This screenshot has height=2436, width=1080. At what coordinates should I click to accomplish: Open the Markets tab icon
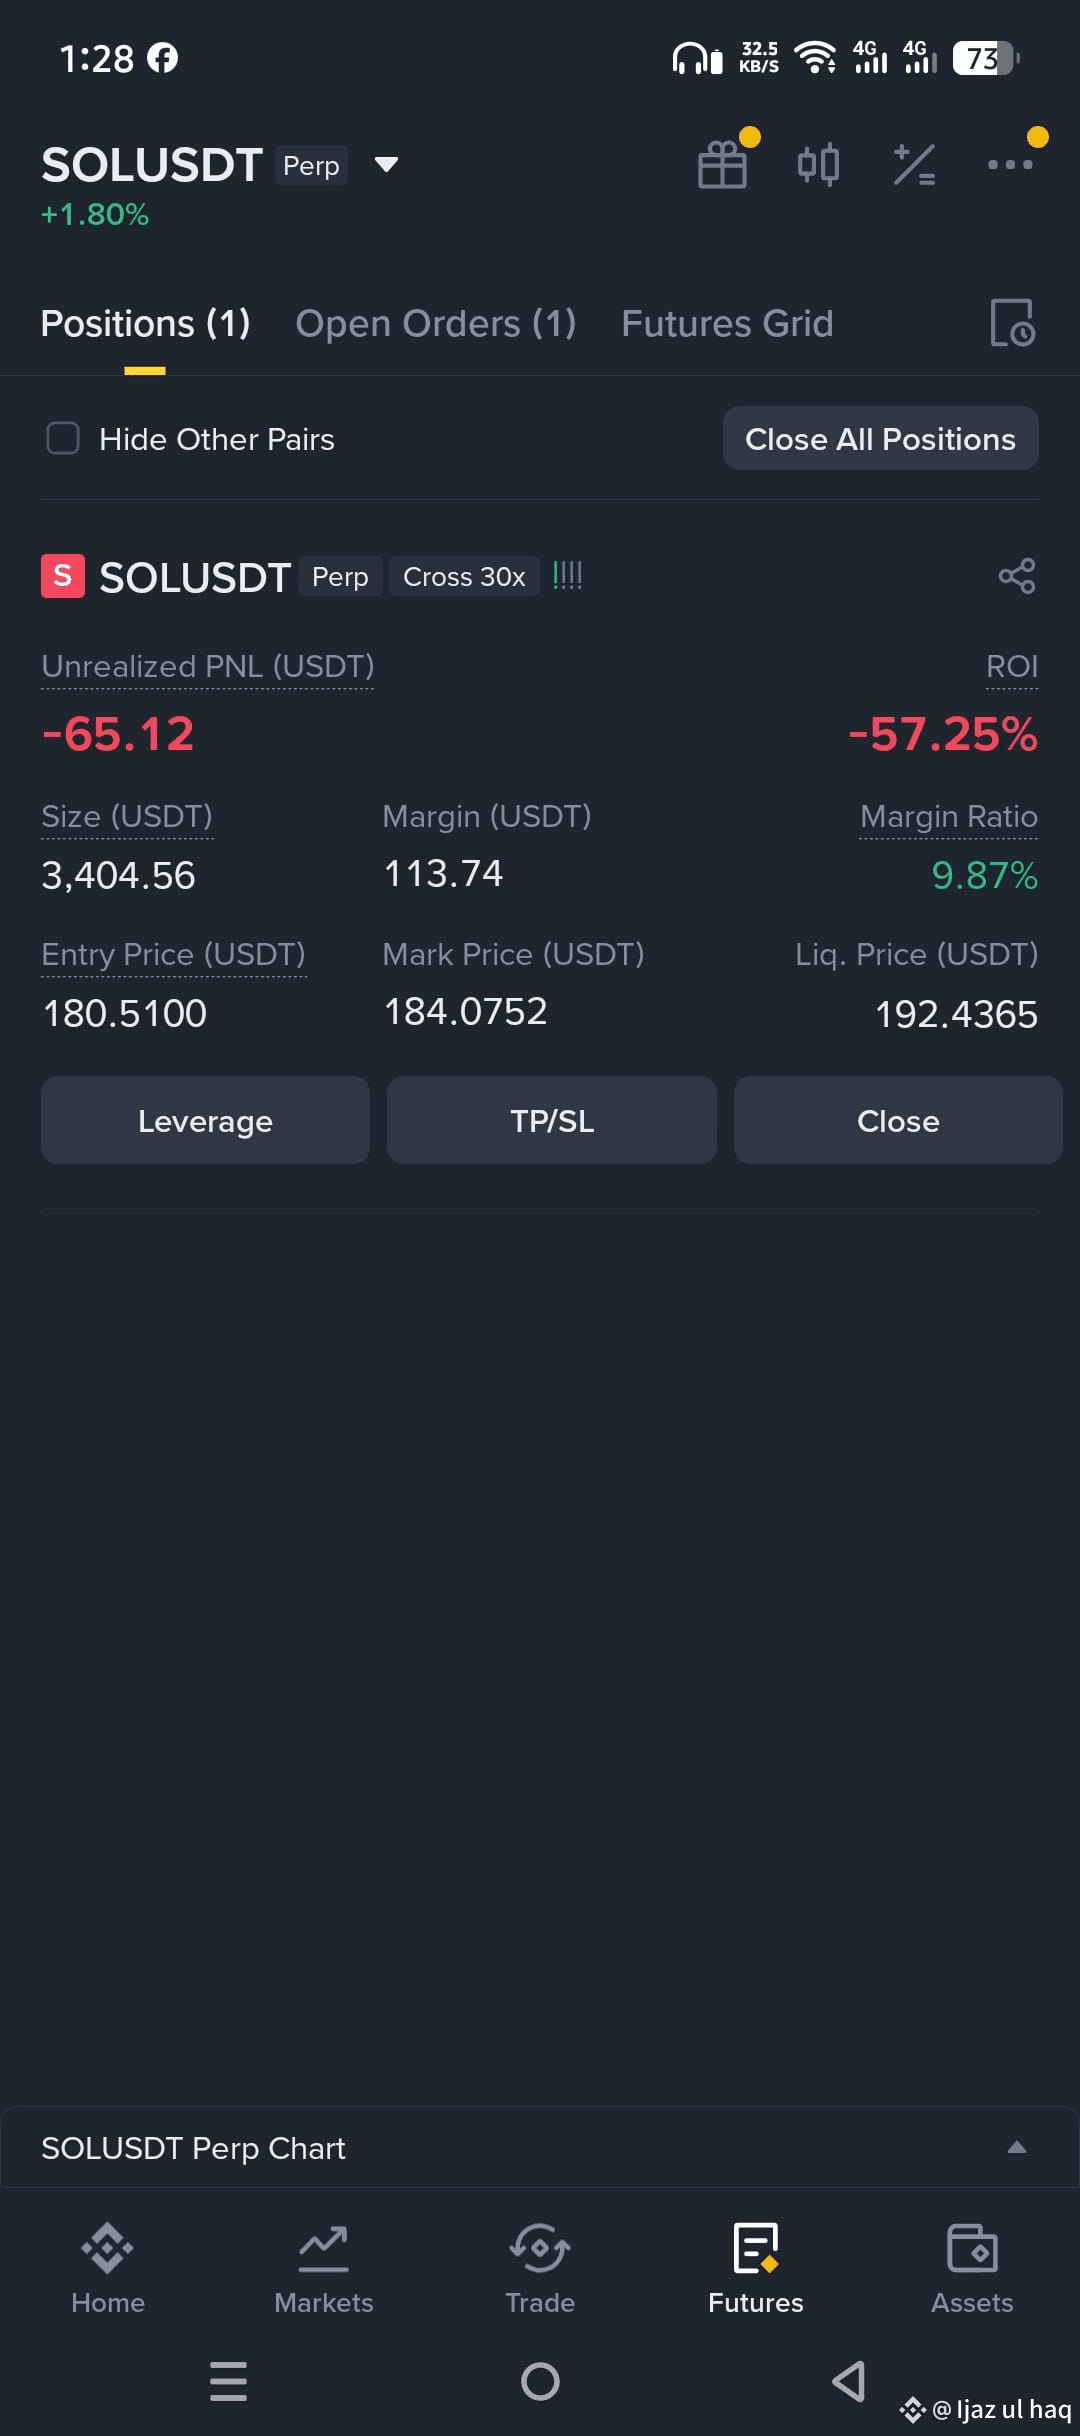(x=324, y=2248)
